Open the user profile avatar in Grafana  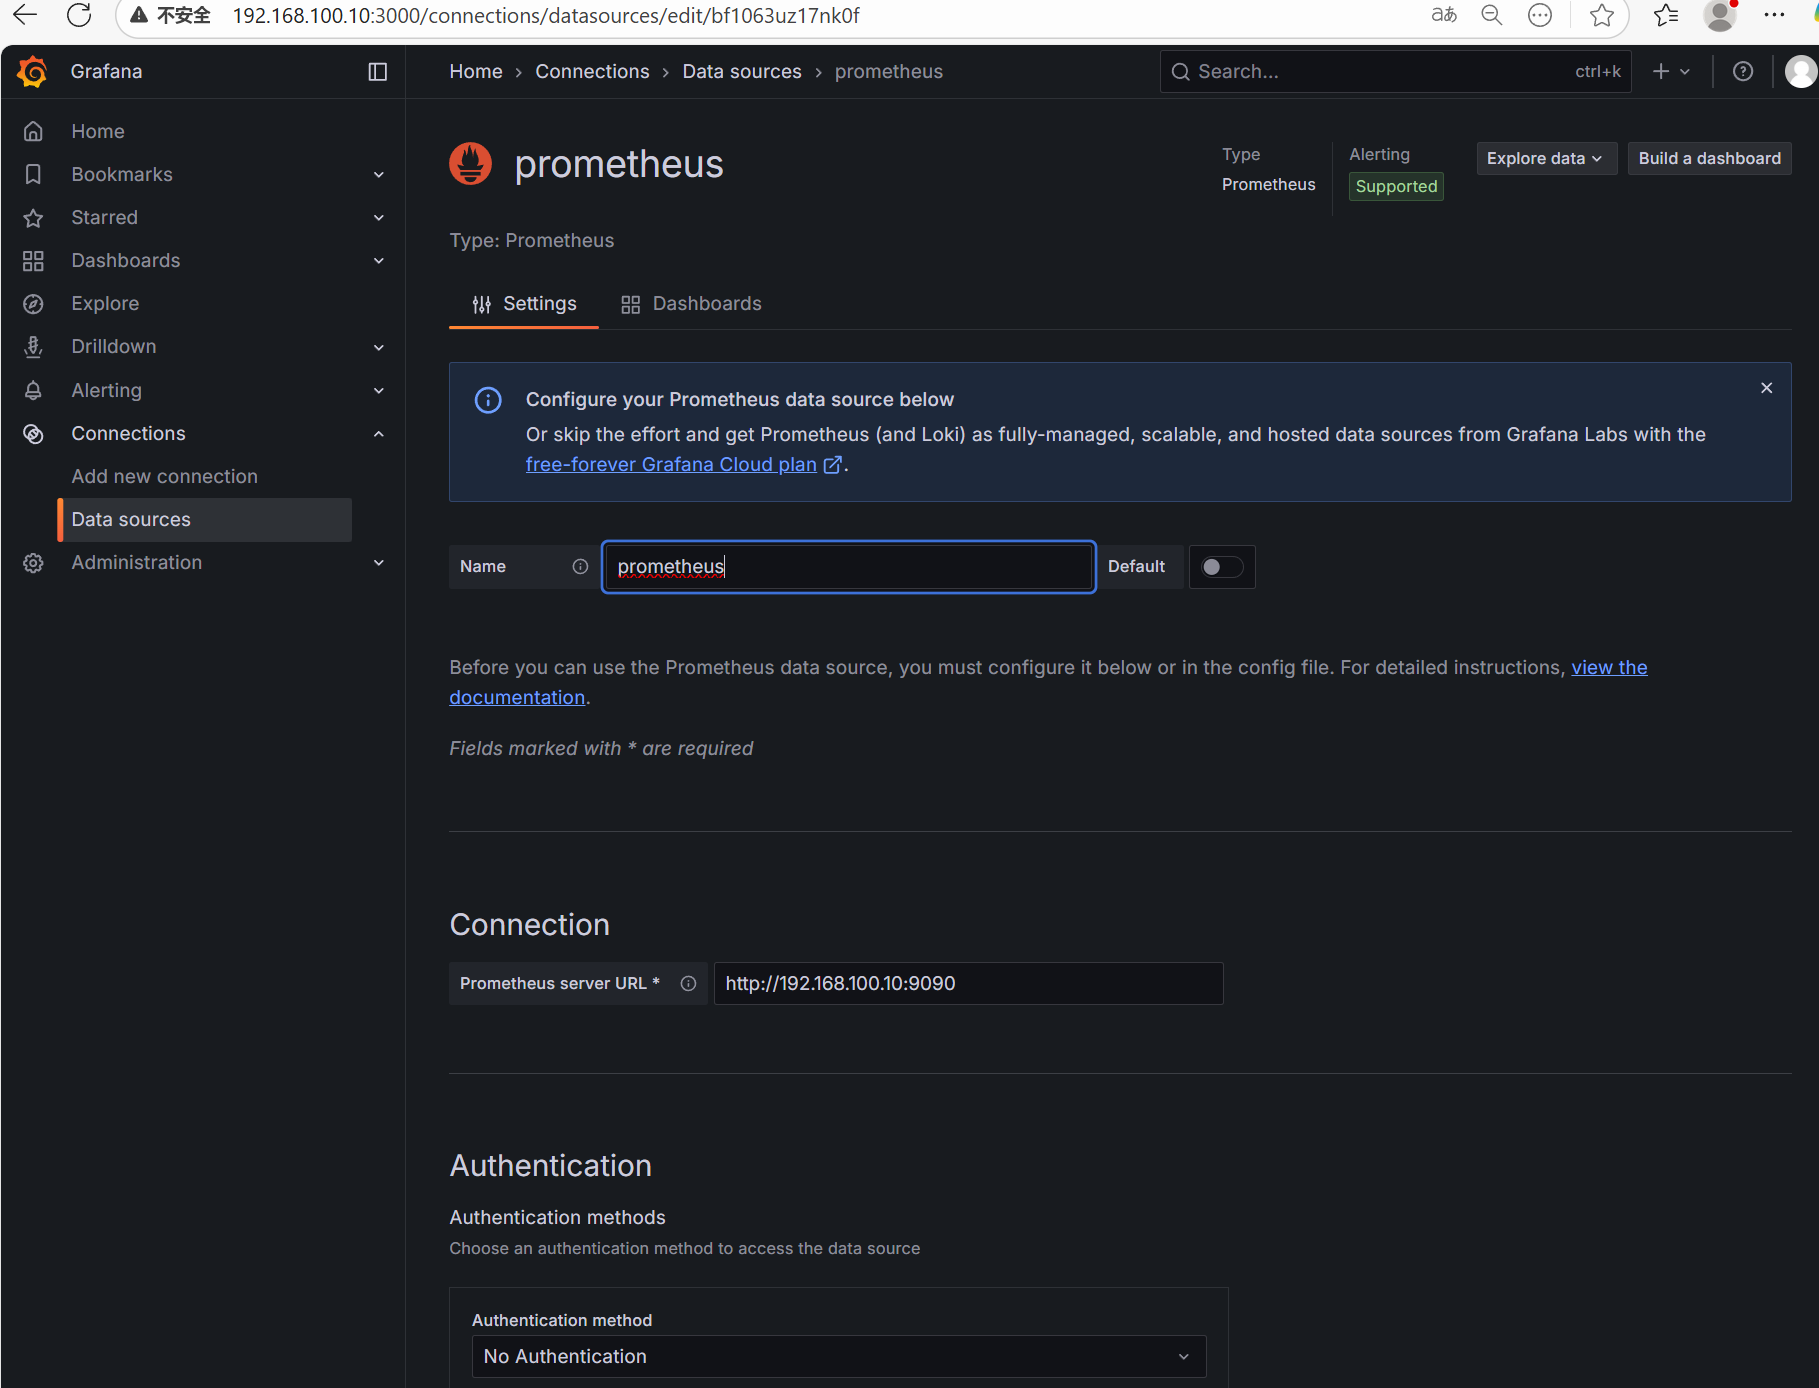[1801, 72]
